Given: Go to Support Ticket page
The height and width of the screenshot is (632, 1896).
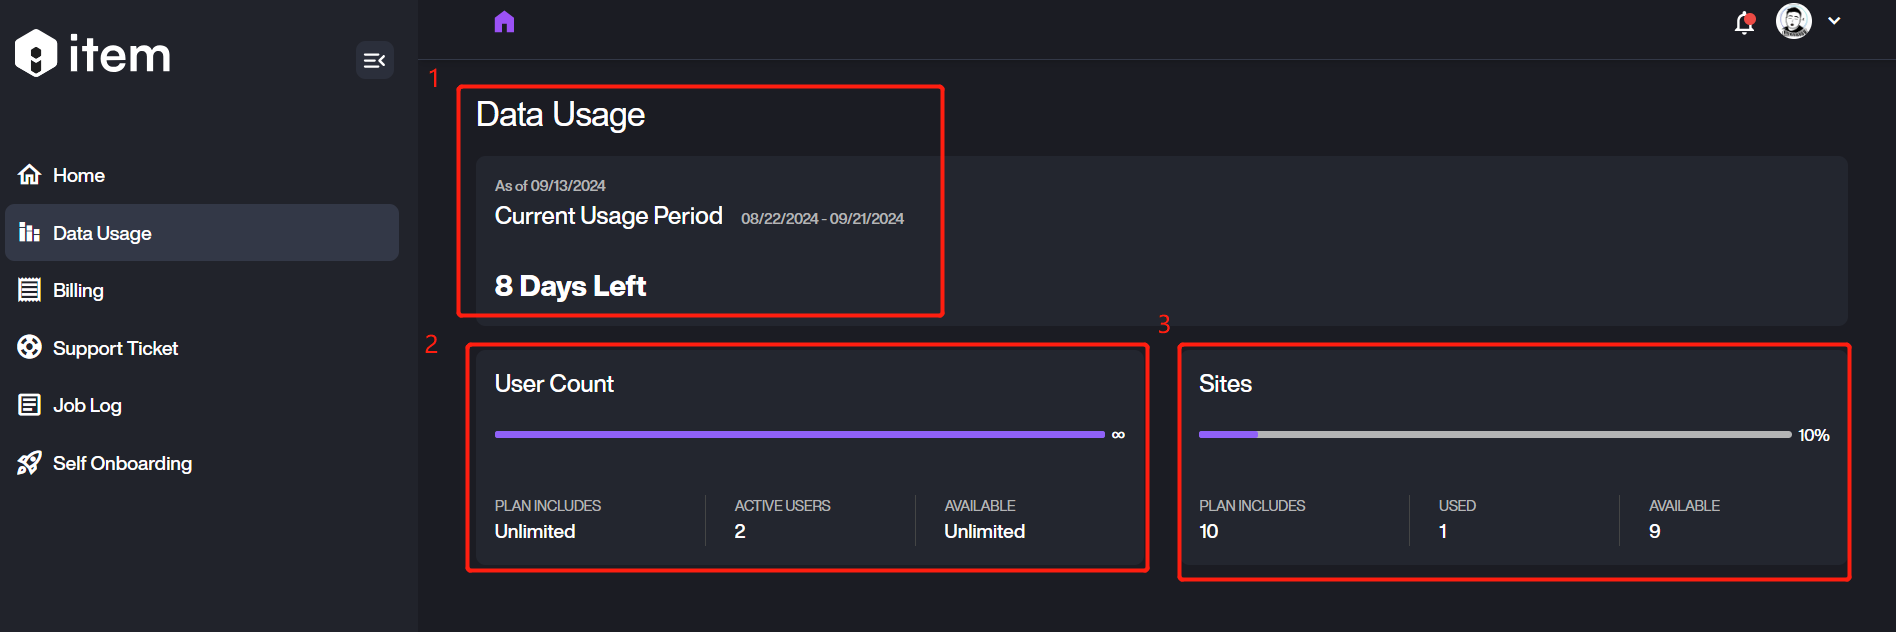Looking at the screenshot, I should click(115, 348).
